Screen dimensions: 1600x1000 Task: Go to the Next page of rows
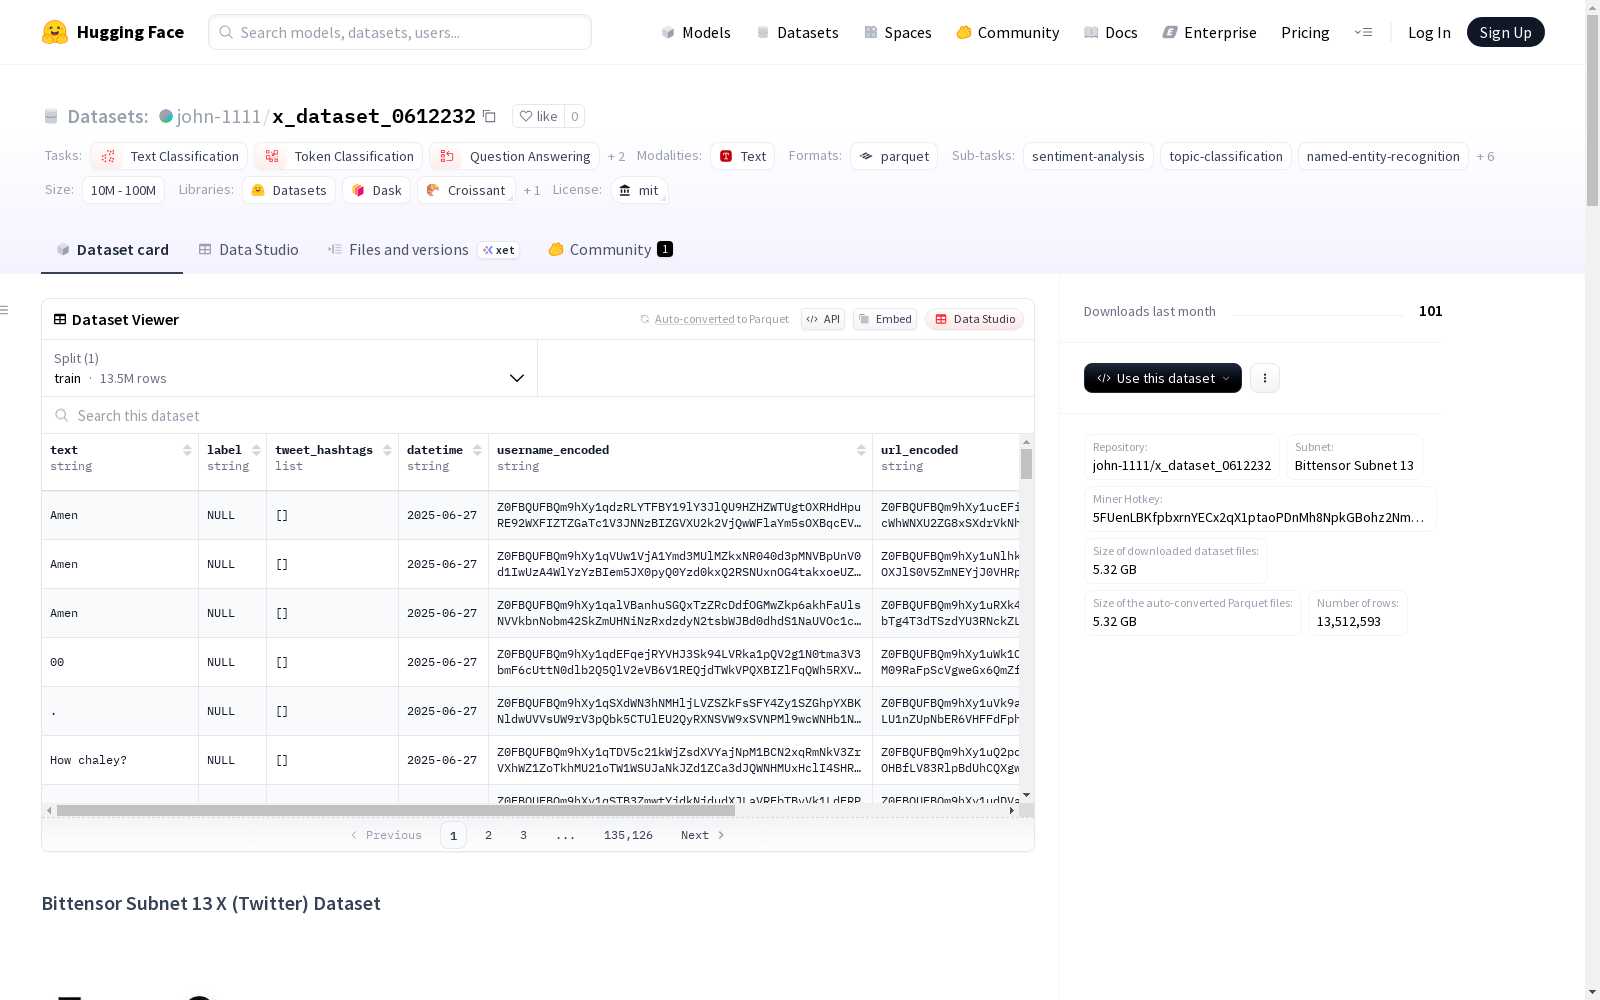(702, 835)
